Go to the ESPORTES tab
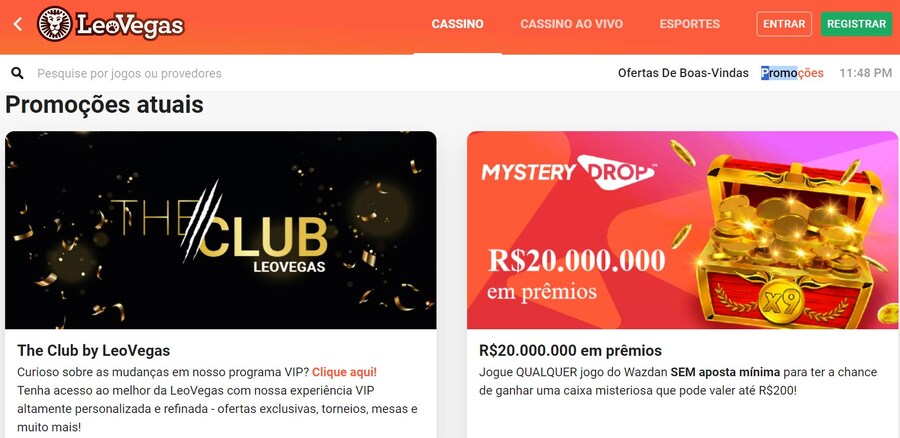 click(x=689, y=24)
